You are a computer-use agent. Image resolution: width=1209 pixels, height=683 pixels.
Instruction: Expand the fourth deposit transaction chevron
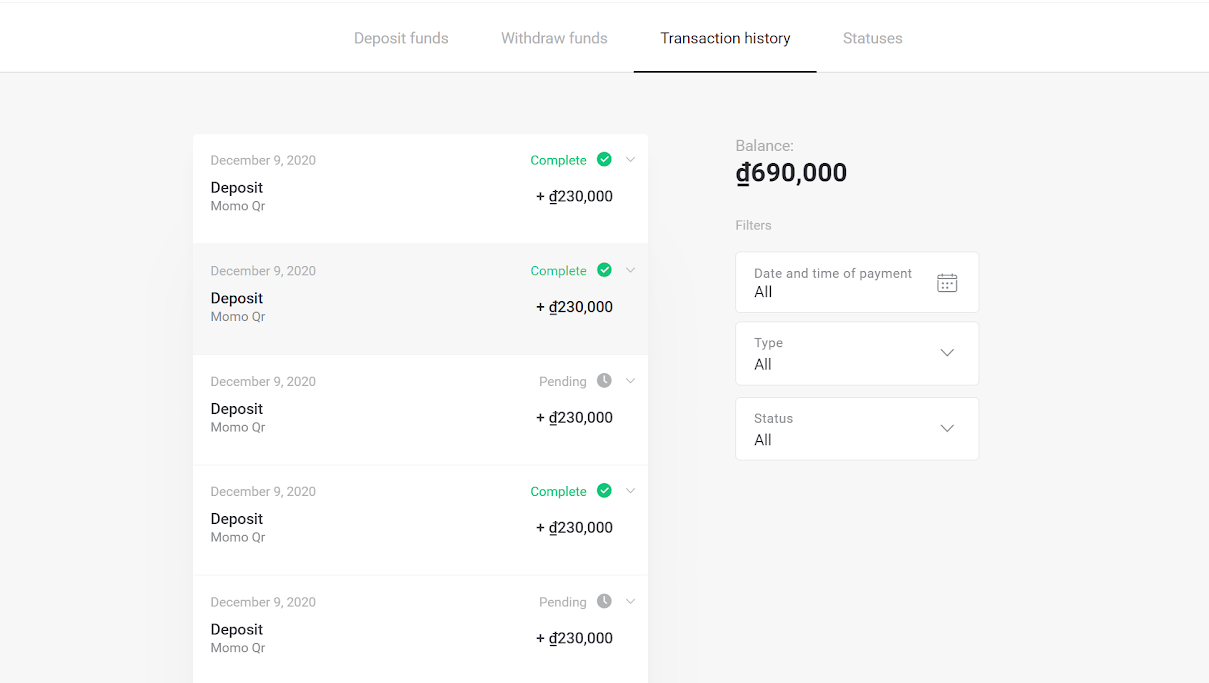coord(630,490)
